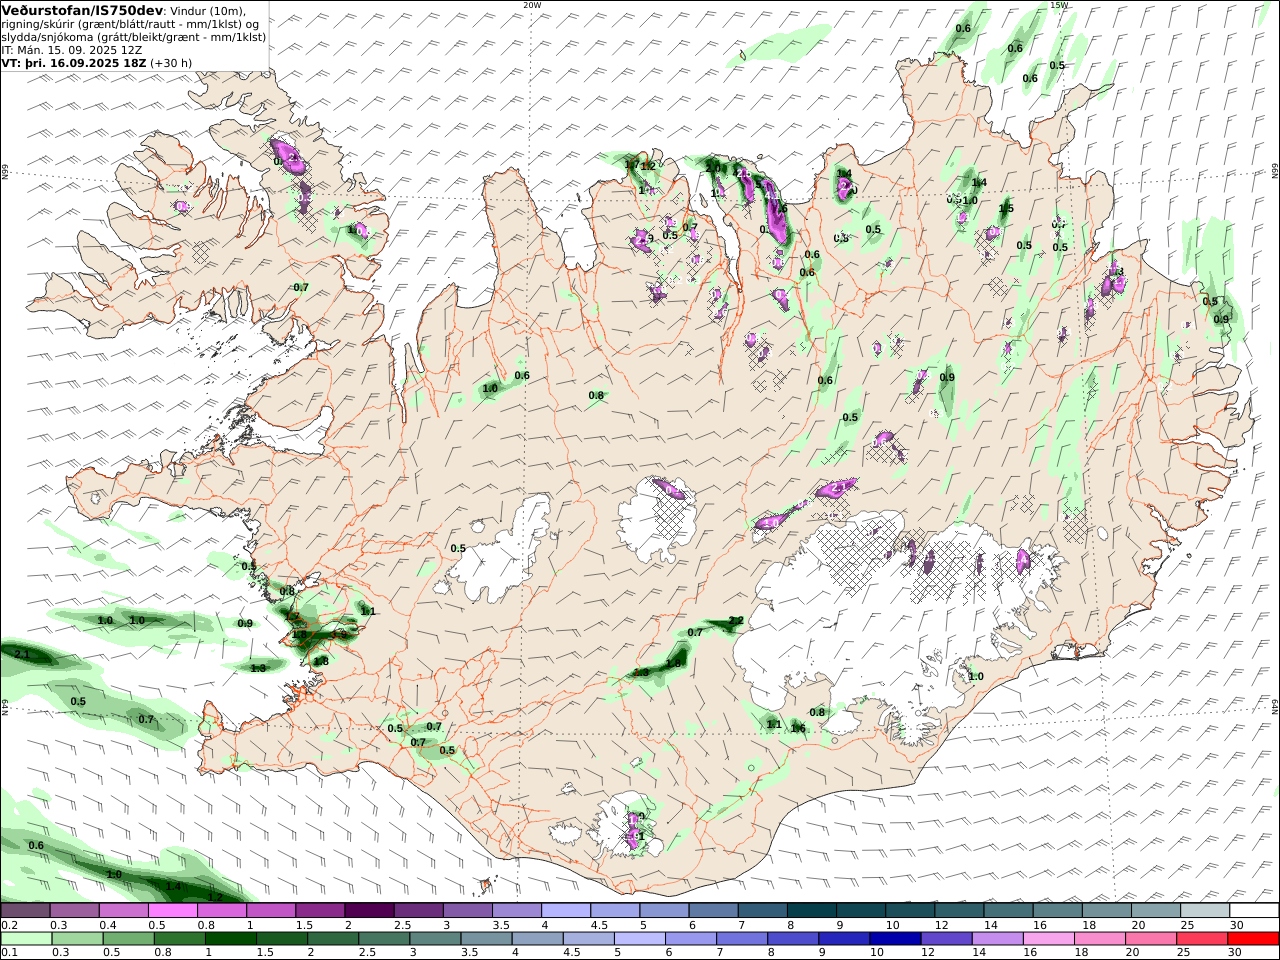Click the init time 'IT: Mán. 15. 09. 2025 12Z'

pos(72,49)
